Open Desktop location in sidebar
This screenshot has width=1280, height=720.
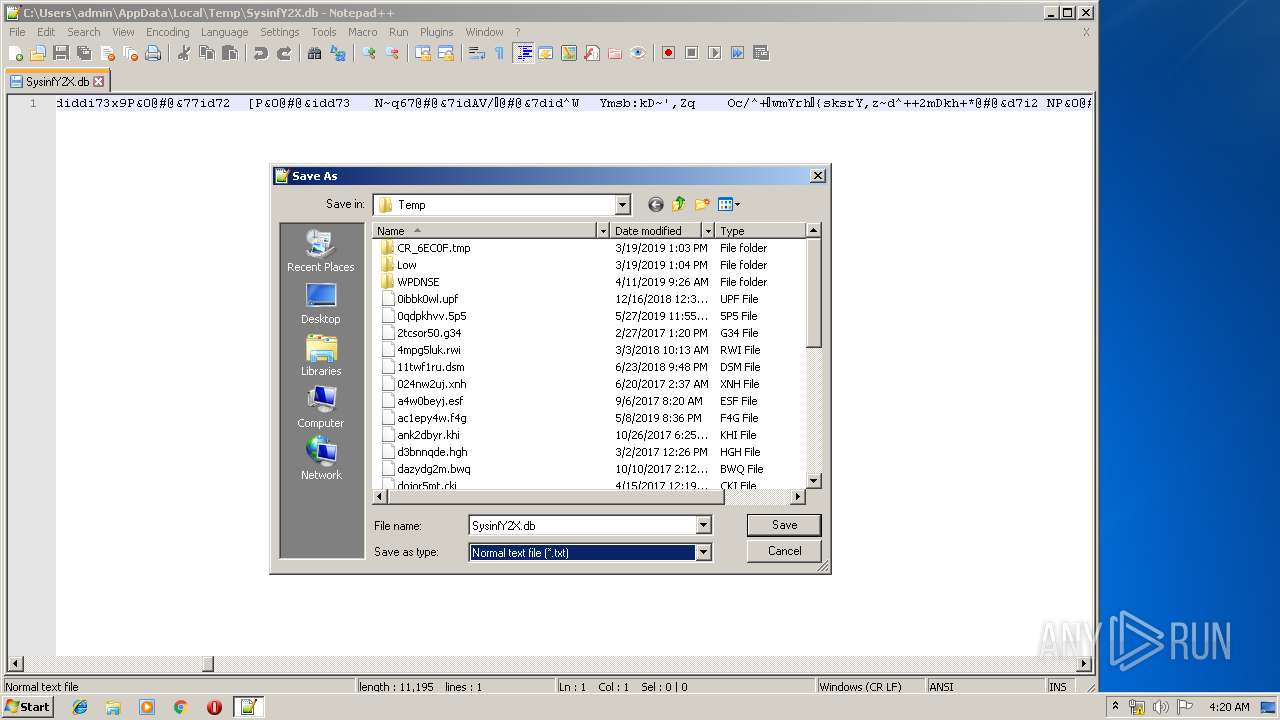point(320,303)
